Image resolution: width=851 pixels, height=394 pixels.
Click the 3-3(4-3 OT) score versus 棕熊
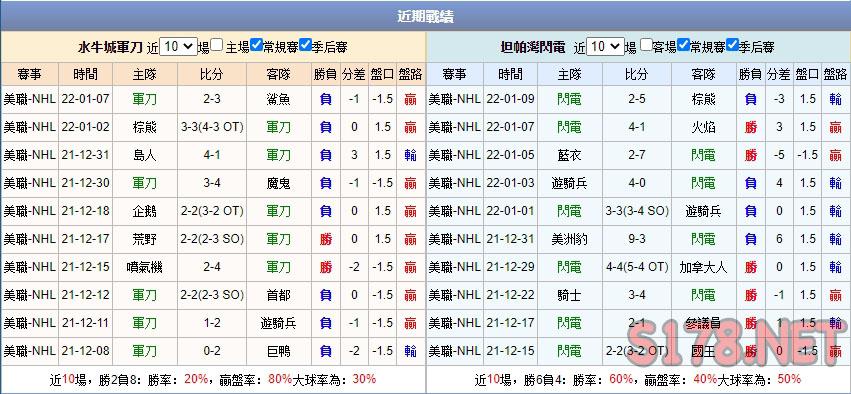212,127
